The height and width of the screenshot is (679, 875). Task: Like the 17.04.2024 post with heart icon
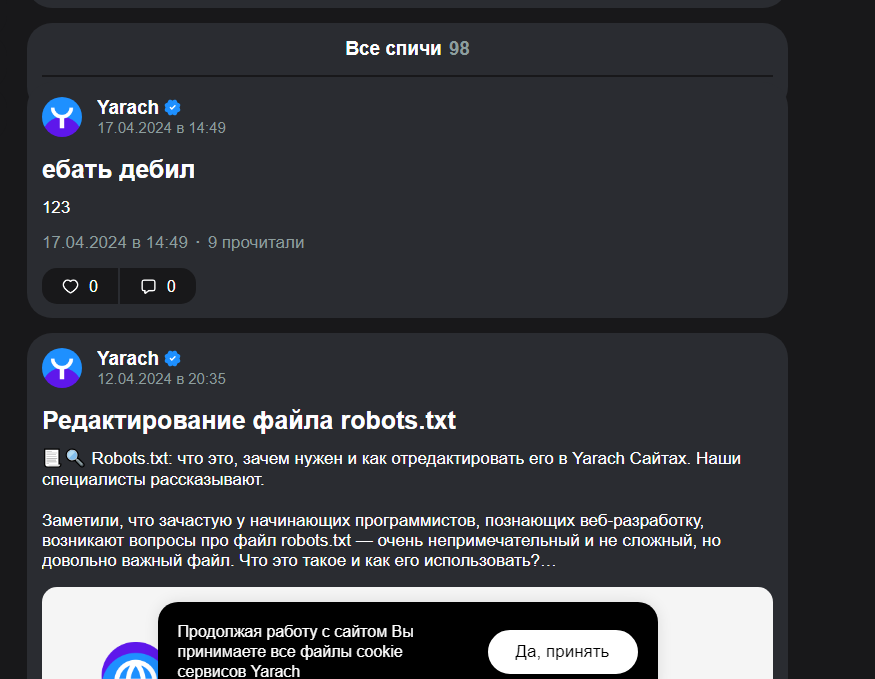(x=80, y=286)
